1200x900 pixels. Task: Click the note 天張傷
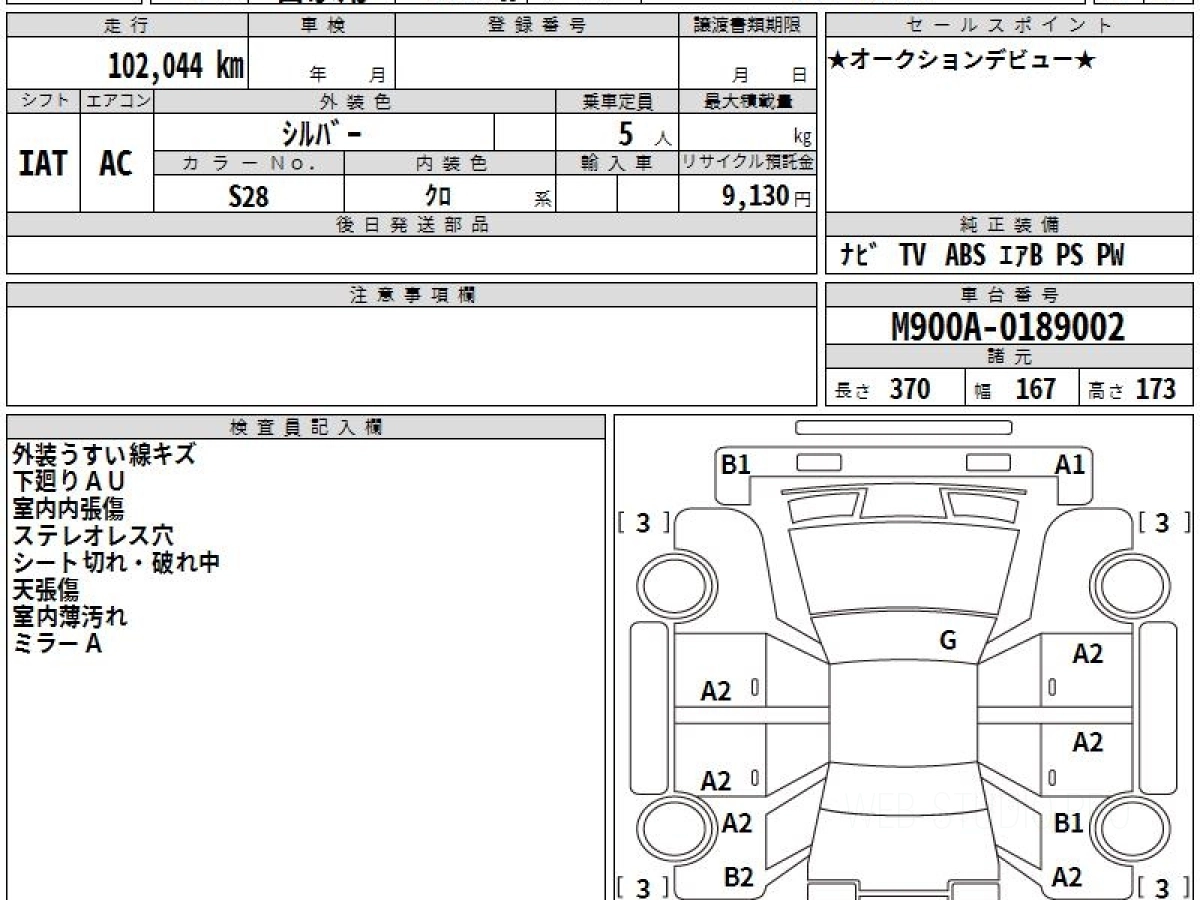[x=45, y=589]
